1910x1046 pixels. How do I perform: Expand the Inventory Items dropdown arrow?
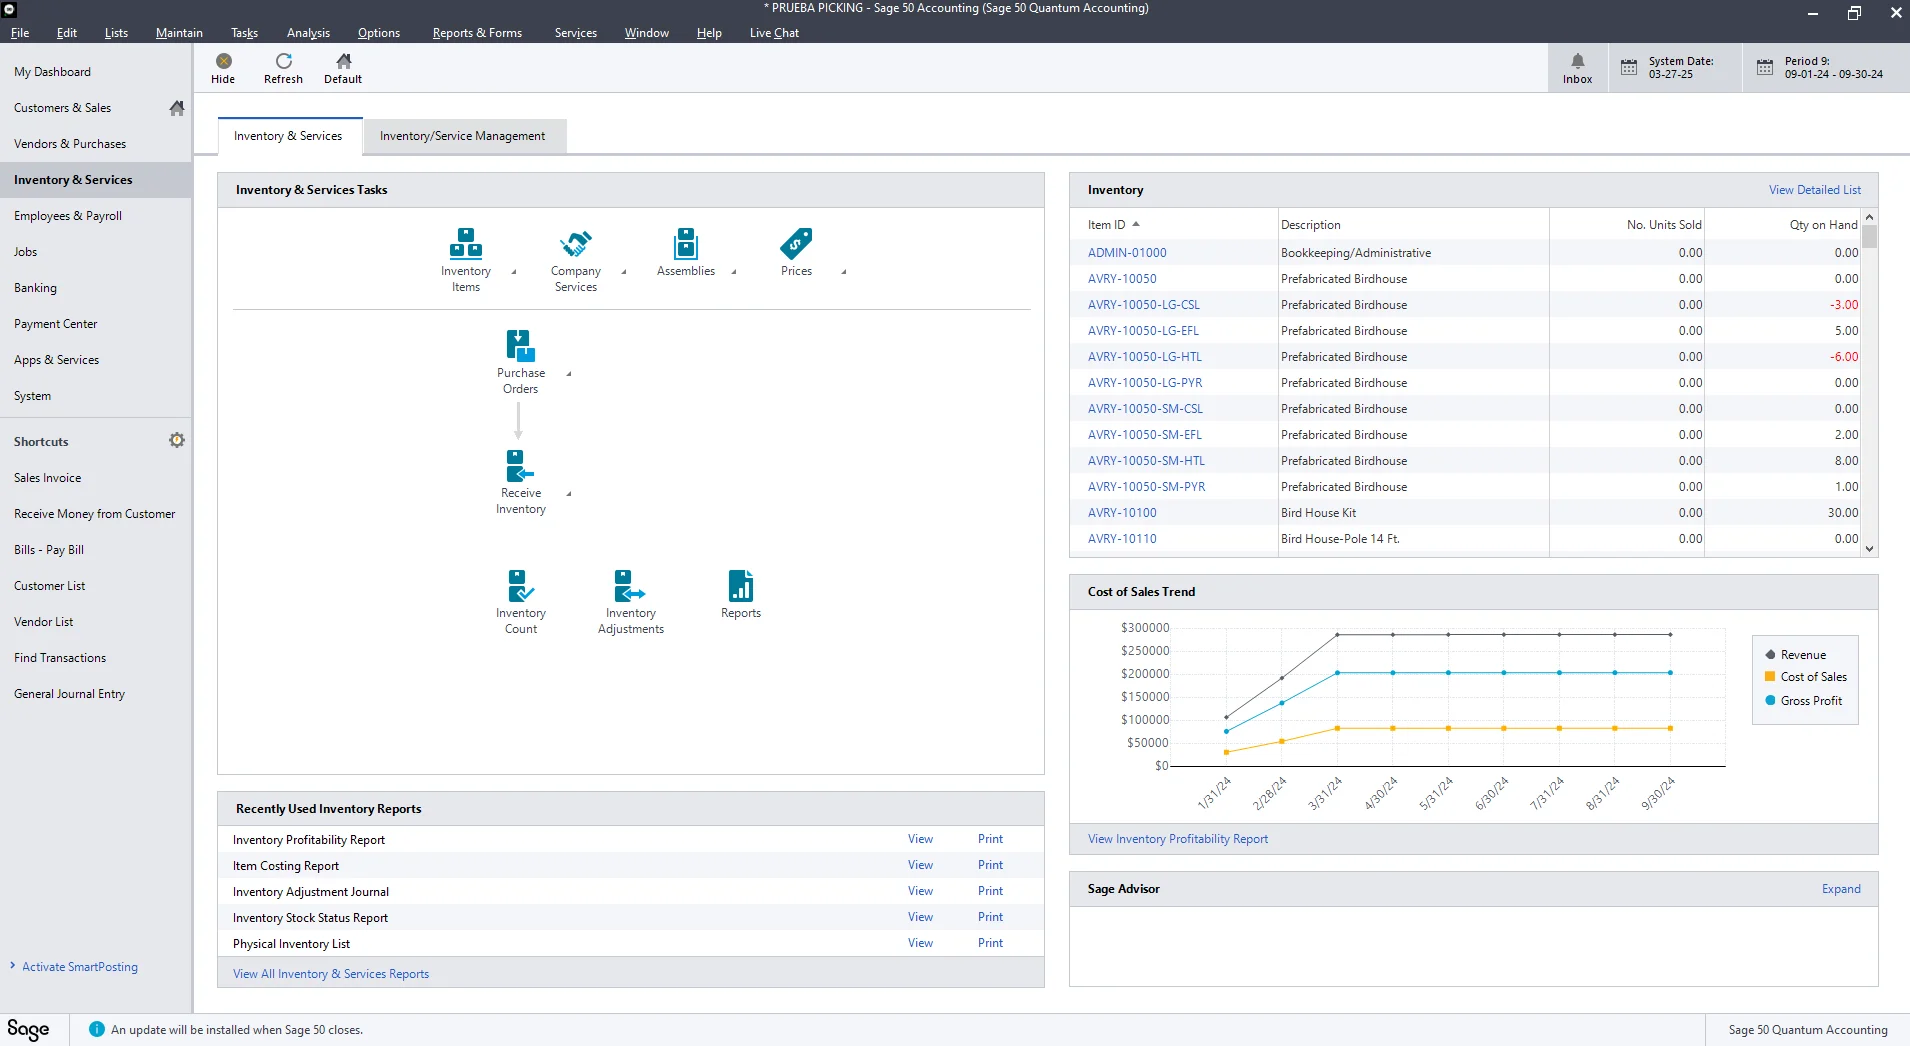[x=514, y=272]
